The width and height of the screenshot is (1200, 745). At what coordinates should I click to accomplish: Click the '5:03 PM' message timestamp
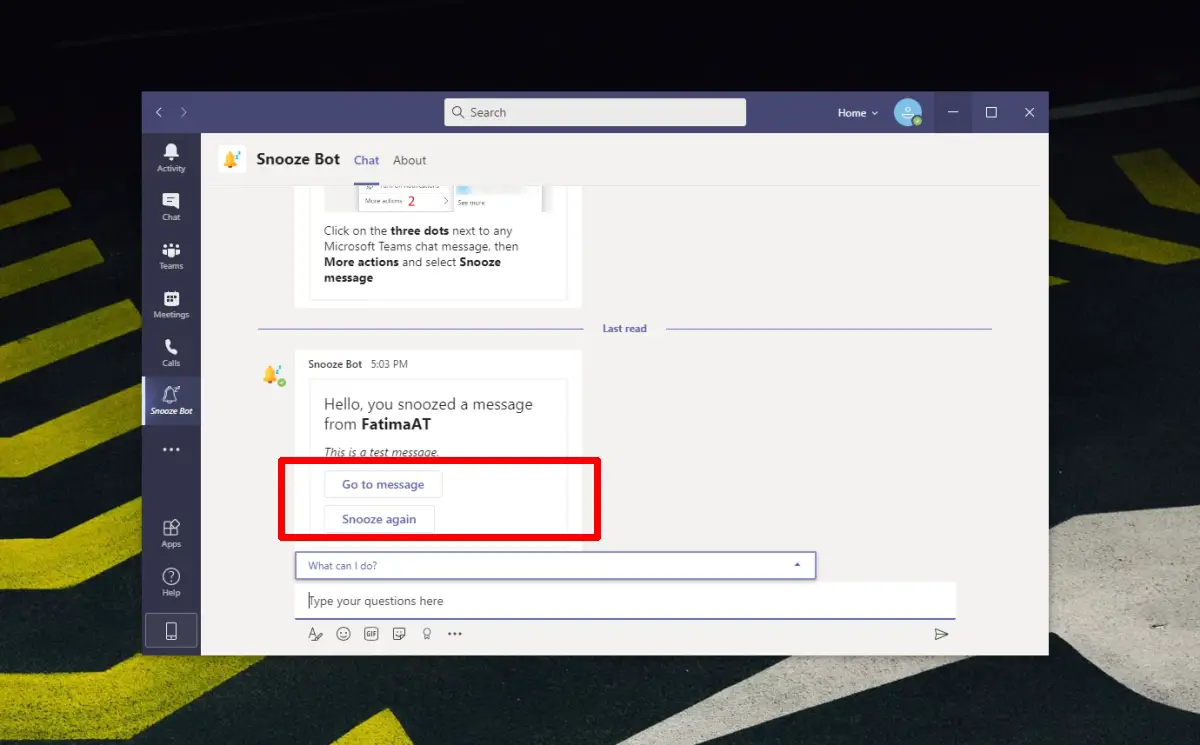(389, 364)
